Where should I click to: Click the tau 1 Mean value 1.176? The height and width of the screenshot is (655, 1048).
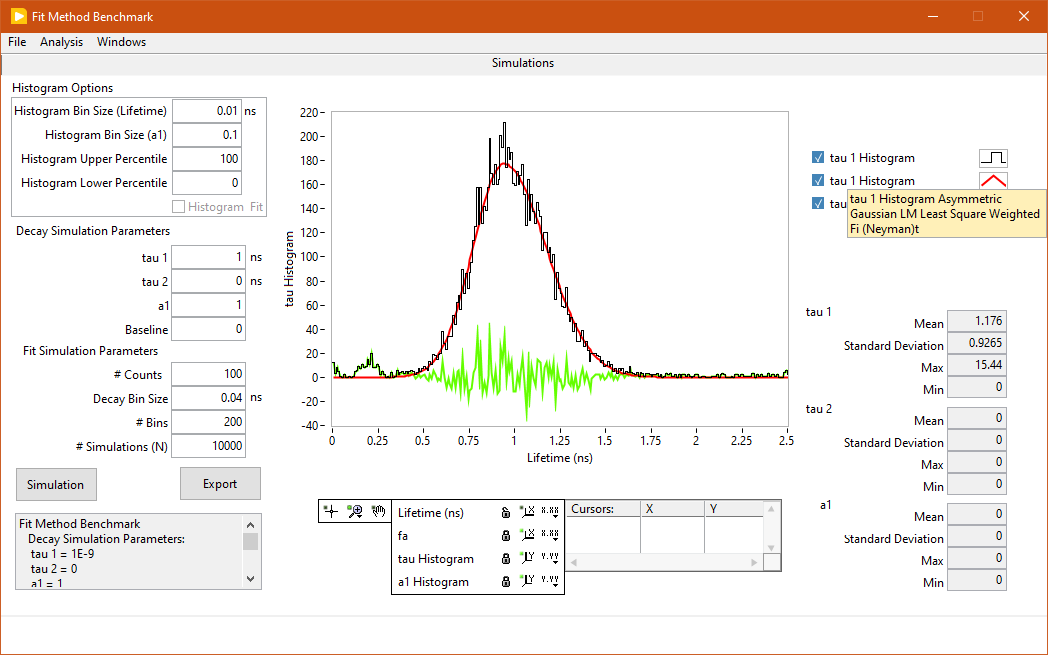(x=976, y=321)
